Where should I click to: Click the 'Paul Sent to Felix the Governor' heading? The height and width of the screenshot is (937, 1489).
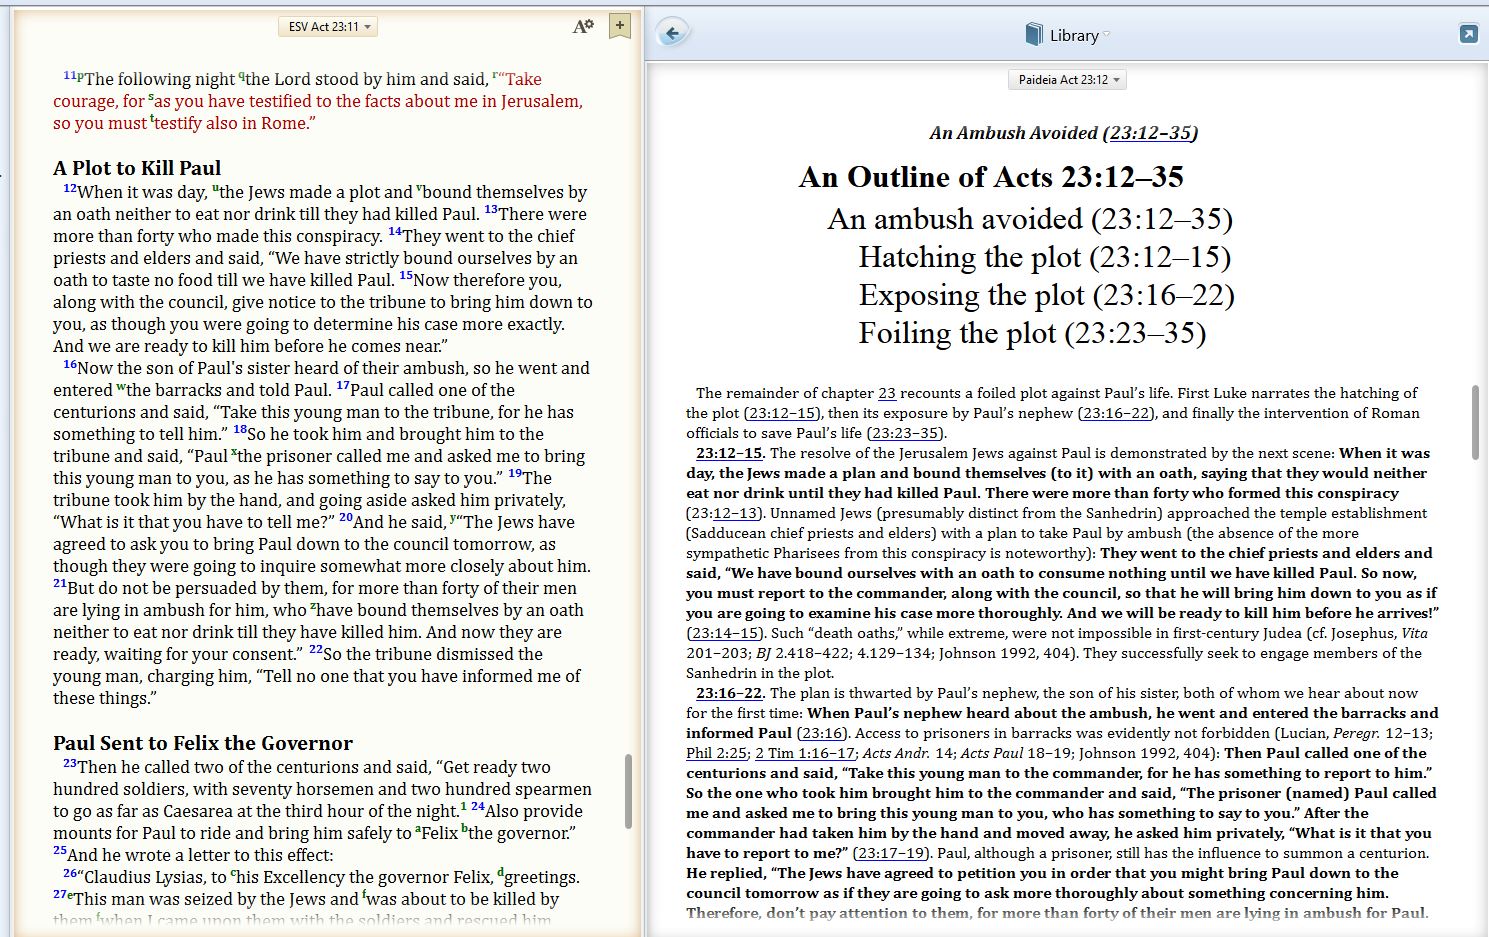[203, 743]
